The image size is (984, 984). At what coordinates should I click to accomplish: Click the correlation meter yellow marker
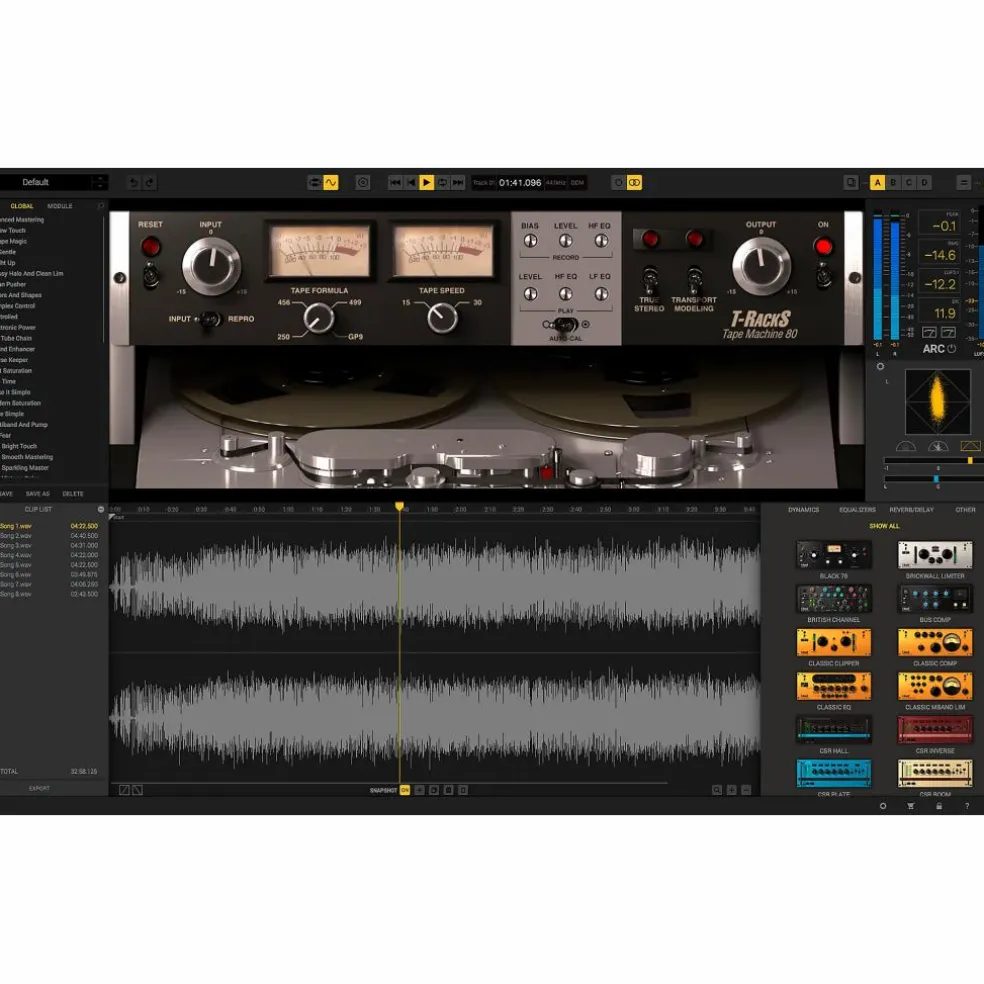click(x=970, y=461)
